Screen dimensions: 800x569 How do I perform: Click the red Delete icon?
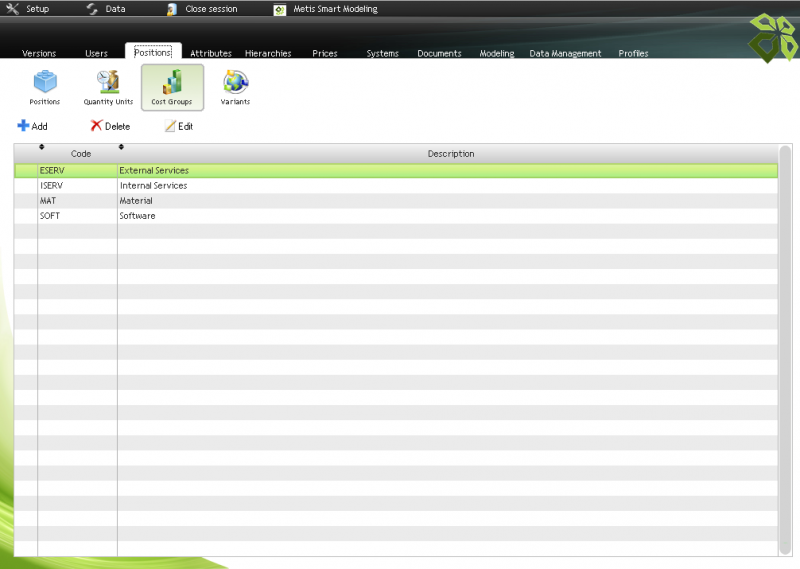[x=96, y=126]
